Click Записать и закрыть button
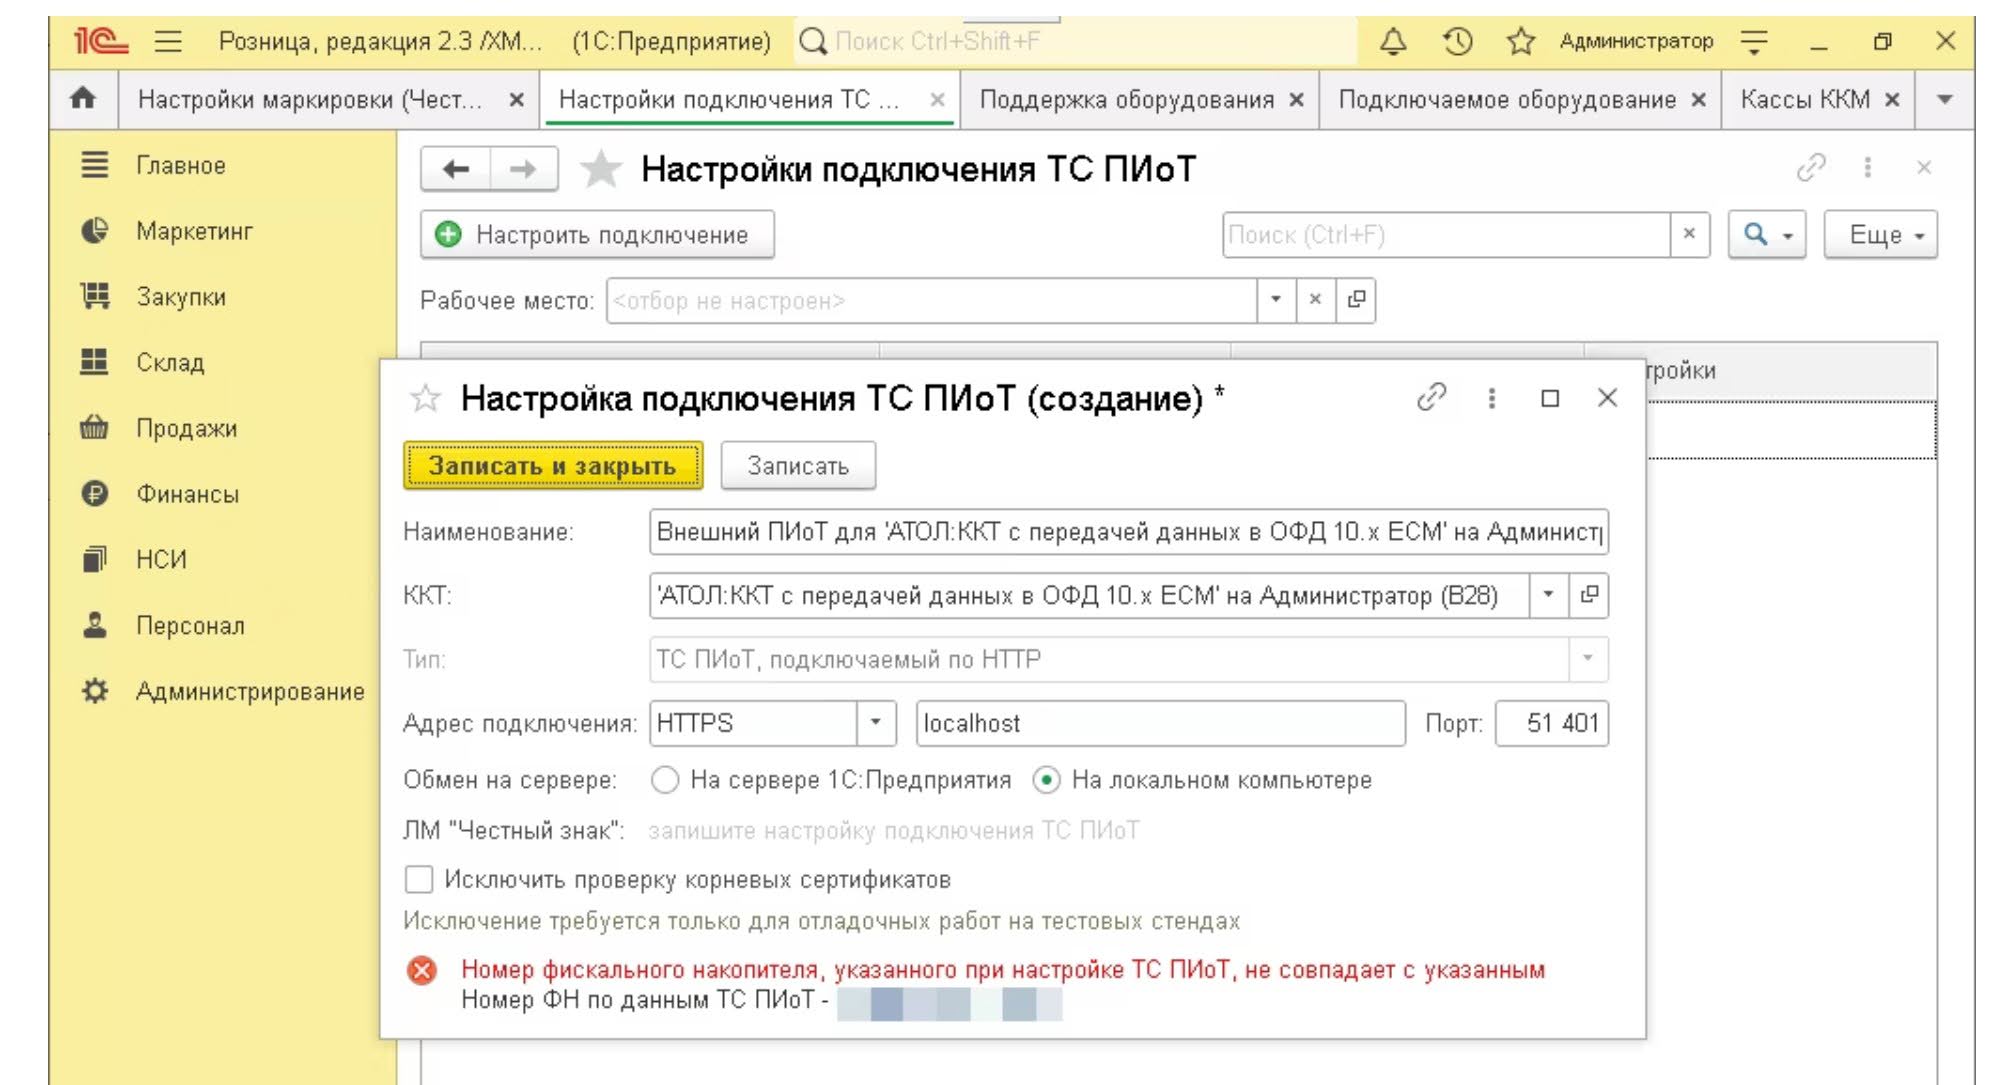Viewport: 2009px width, 1085px height. click(x=553, y=466)
